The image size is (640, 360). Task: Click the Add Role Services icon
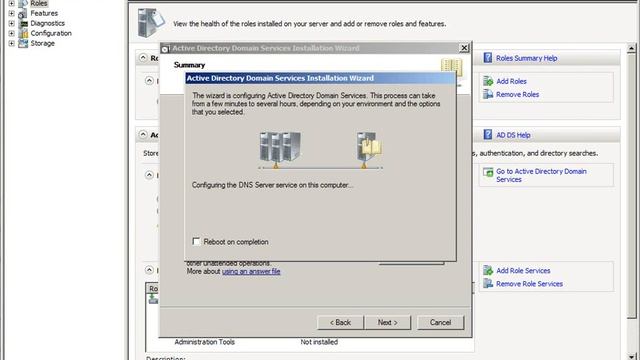488,270
